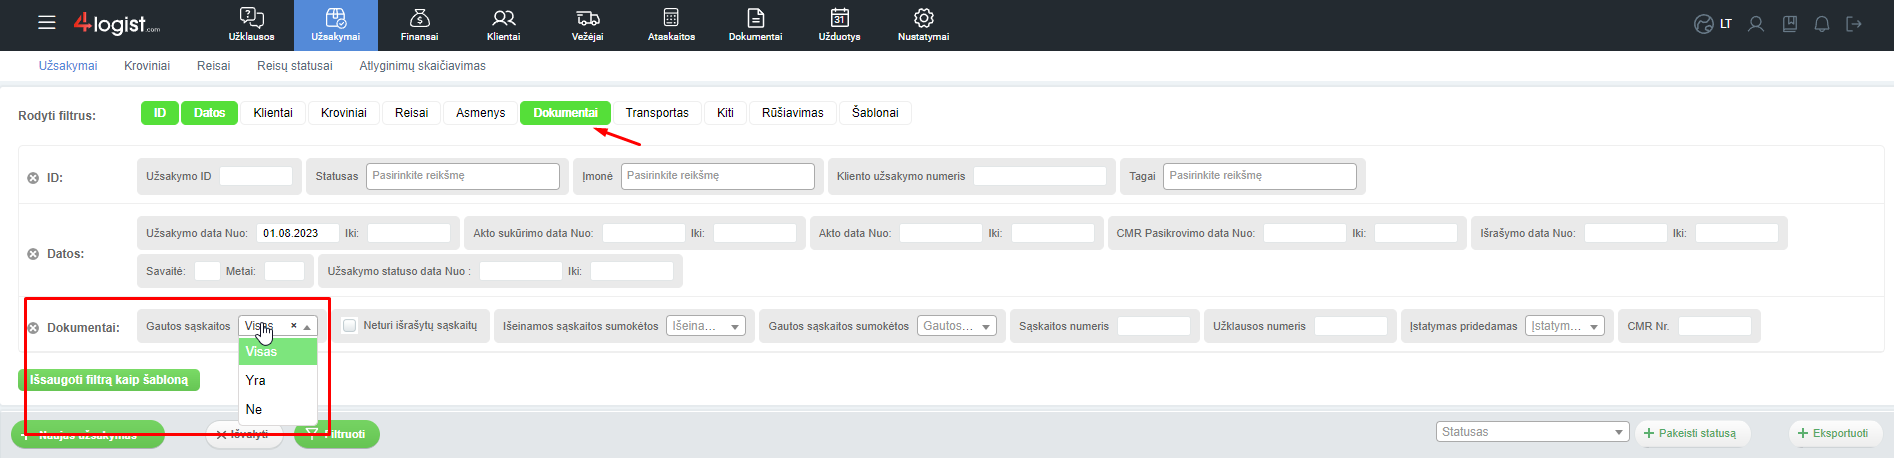The width and height of the screenshot is (1894, 458).
Task: Toggle the Asmenys filter group
Action: pyautogui.click(x=481, y=113)
